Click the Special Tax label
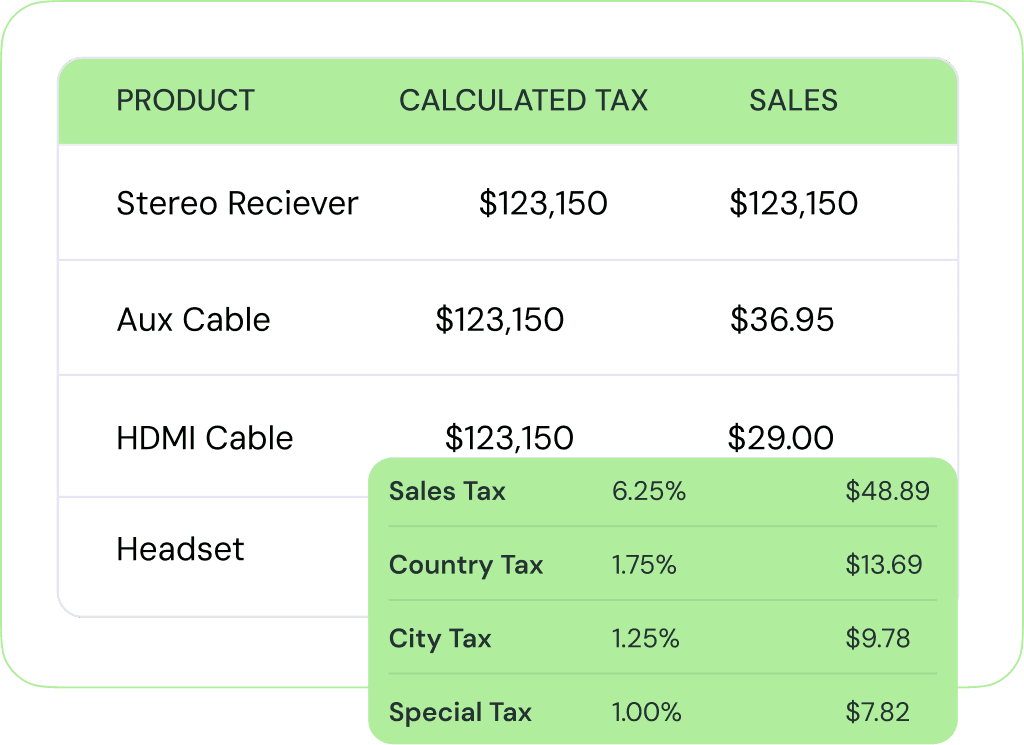1024x745 pixels. [x=460, y=713]
